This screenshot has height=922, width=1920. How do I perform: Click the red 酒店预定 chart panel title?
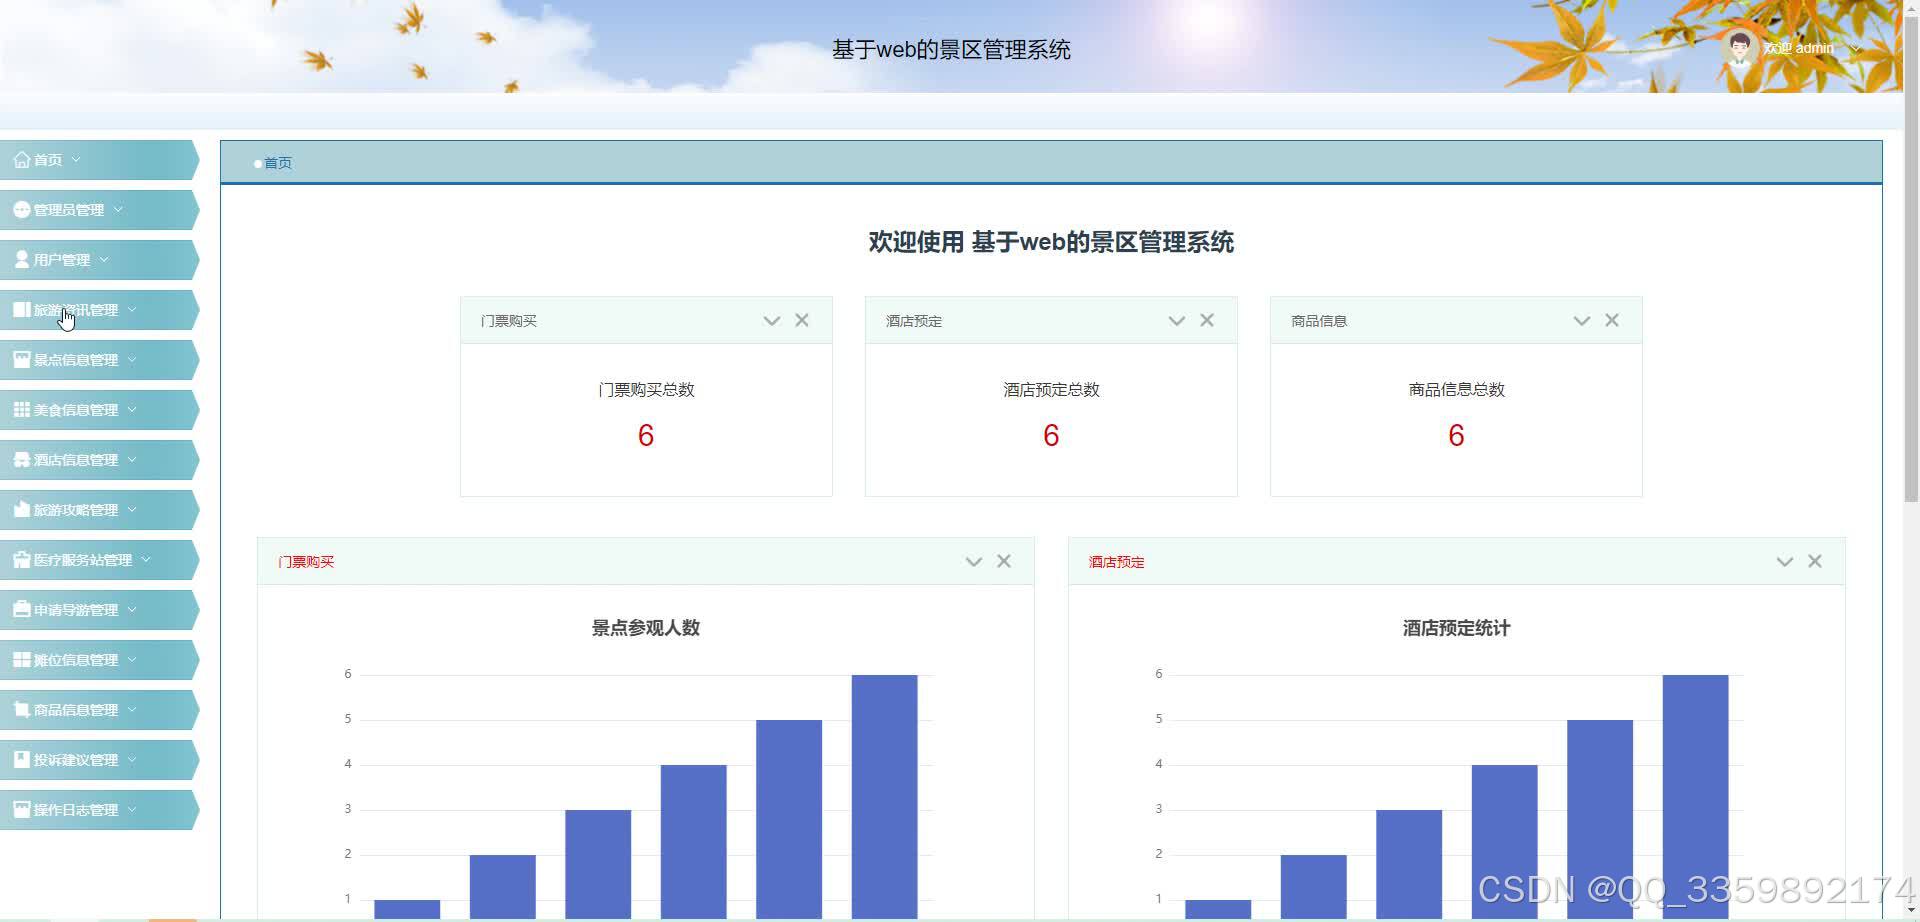point(1117,562)
